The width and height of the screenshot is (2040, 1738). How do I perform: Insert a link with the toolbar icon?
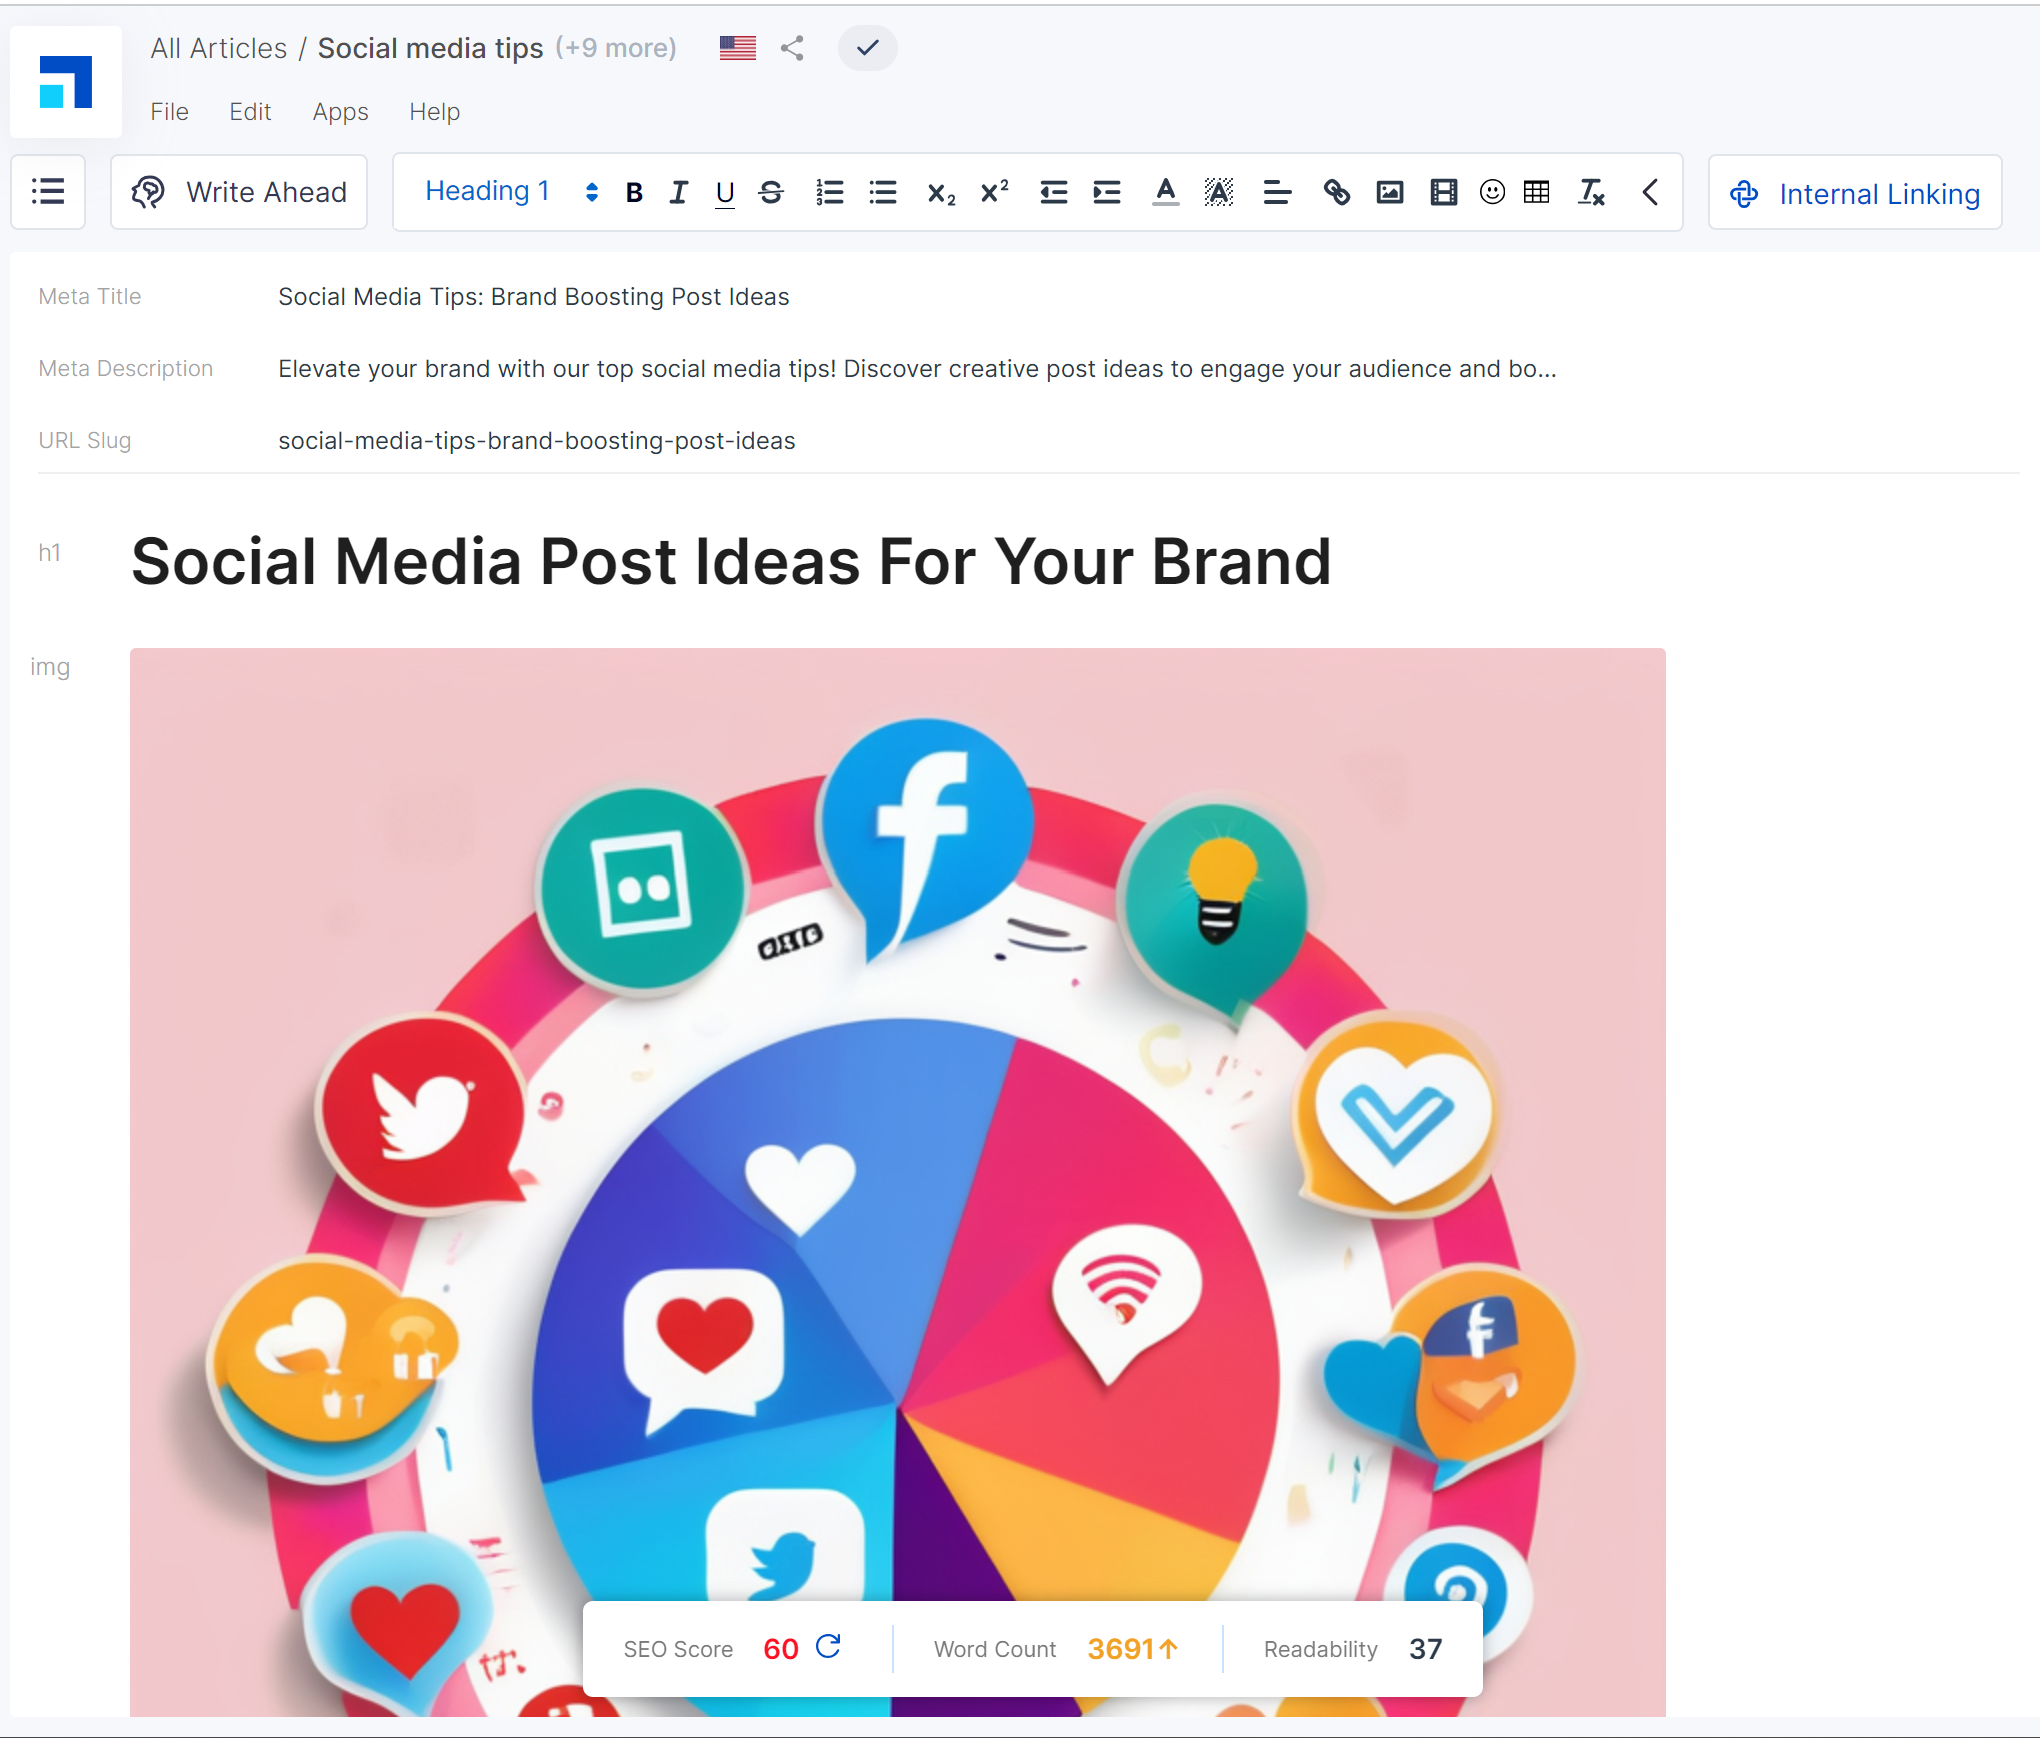[1336, 192]
